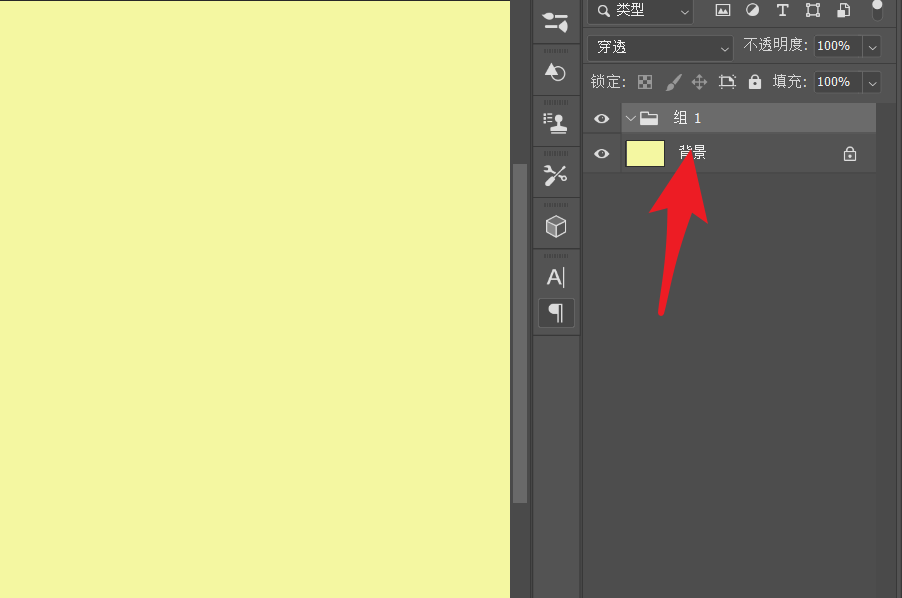The height and width of the screenshot is (598, 902).
Task: Open the Tool Presets panel icon
Action: click(x=556, y=175)
